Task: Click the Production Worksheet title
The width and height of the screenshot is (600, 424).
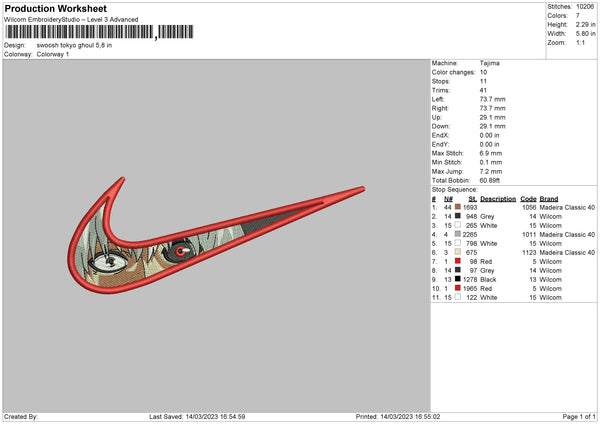Action: coord(55,8)
